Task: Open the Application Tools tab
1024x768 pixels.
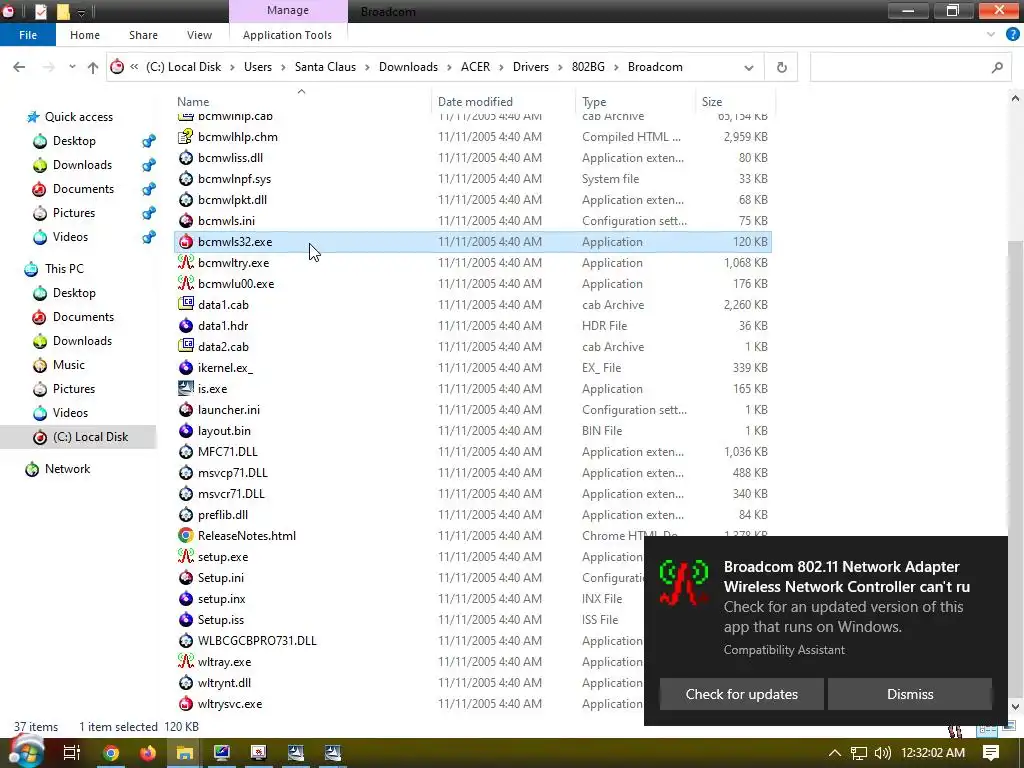Action: [x=287, y=35]
